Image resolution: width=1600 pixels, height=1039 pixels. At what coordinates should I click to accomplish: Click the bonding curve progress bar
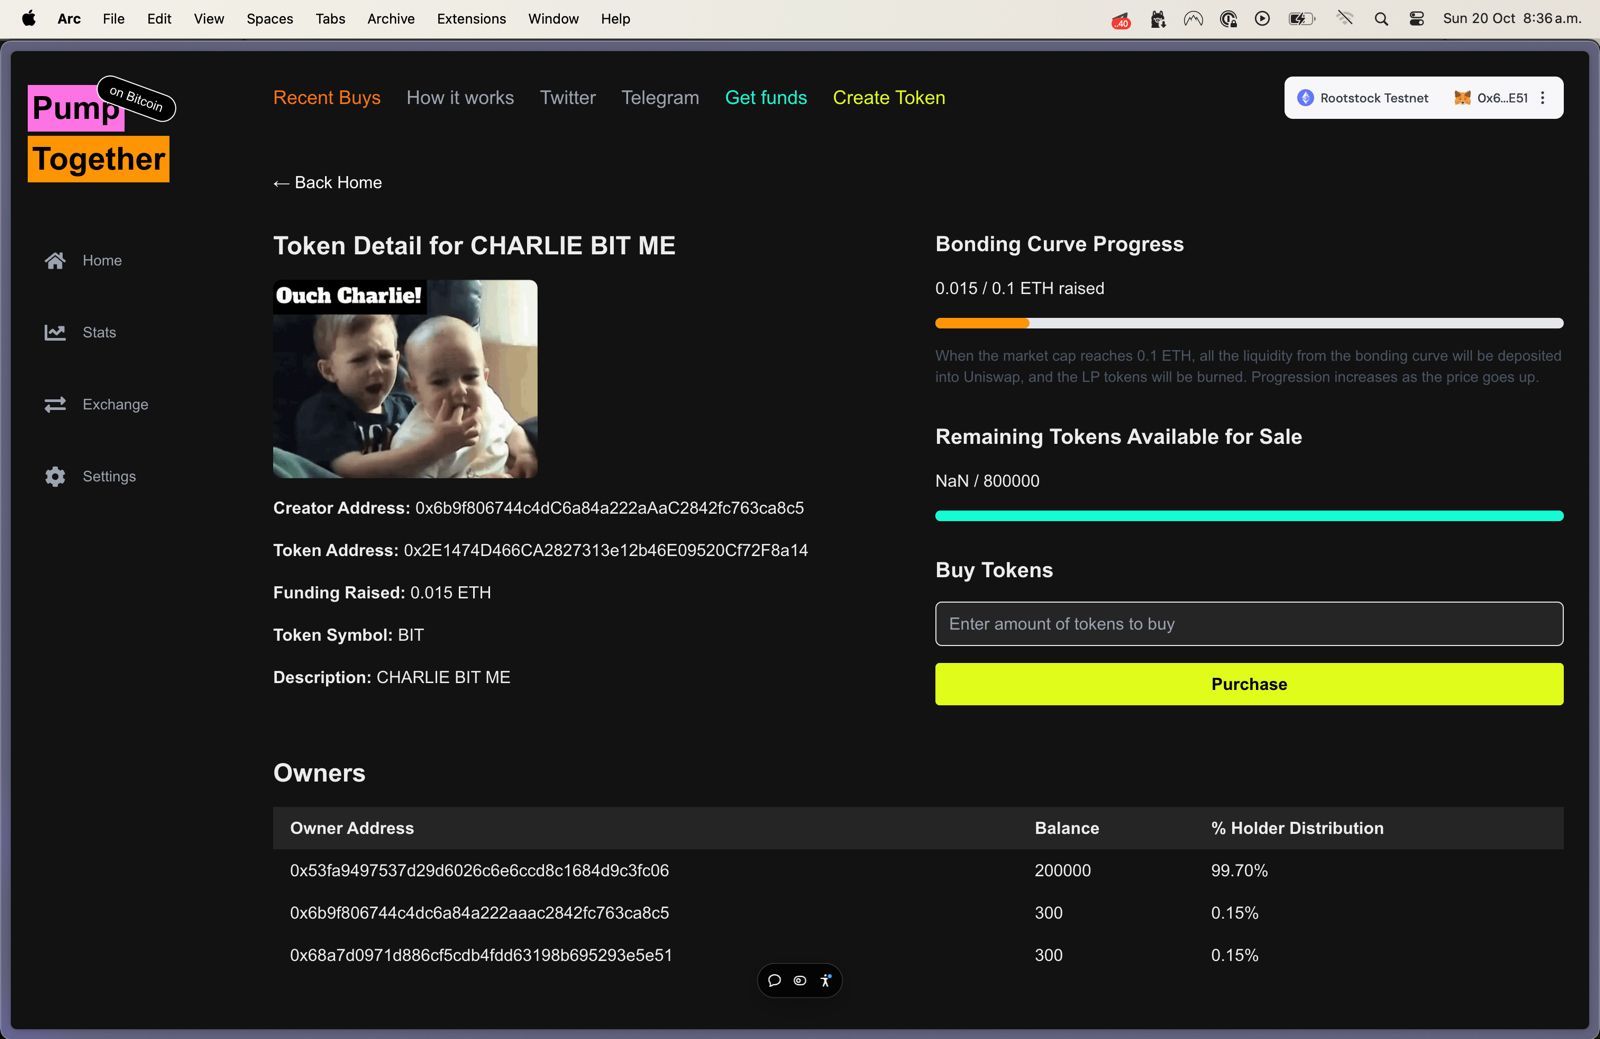tap(1249, 323)
